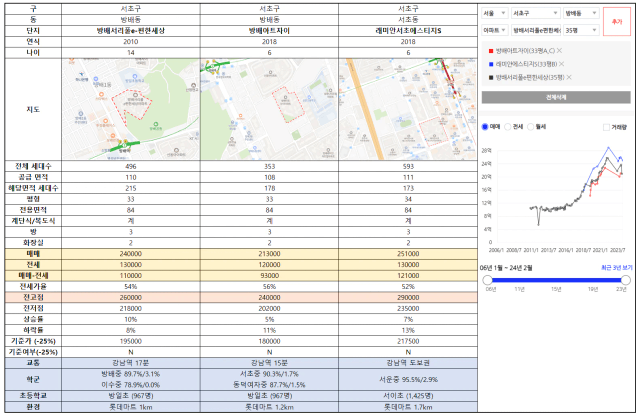The height and width of the screenshot is (416, 640).
Task: Click the 강남역 도보권 transit cell
Action: (408, 363)
